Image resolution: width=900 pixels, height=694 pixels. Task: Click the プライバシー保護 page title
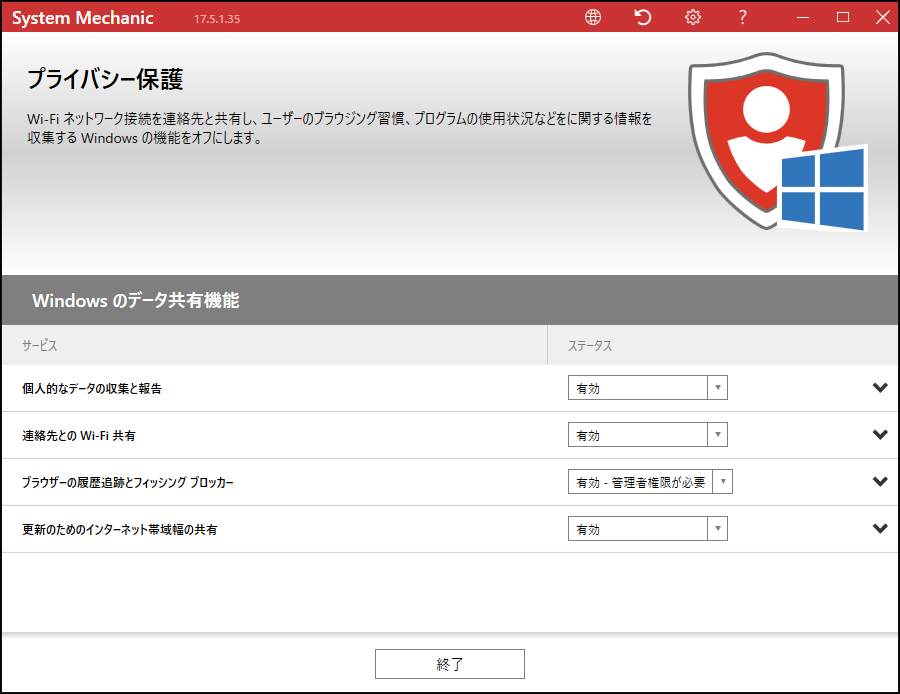click(105, 79)
